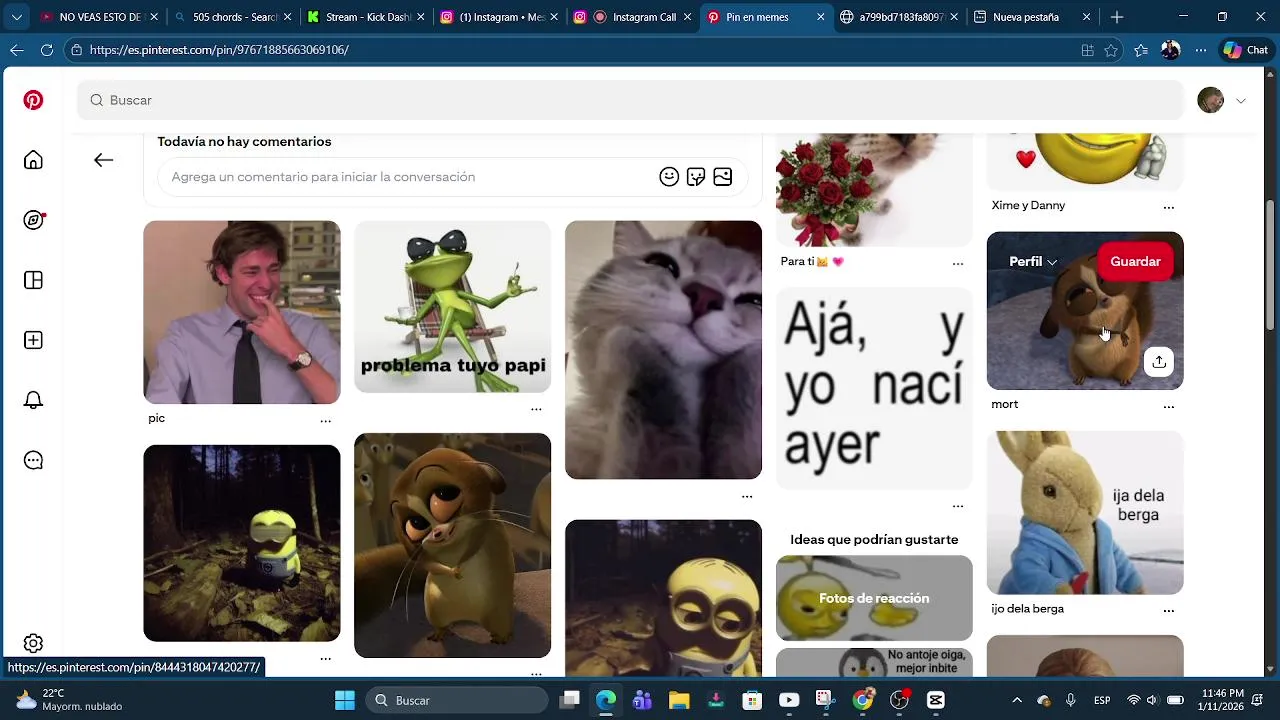
Task: Refresh the browser page
Action: 47,50
